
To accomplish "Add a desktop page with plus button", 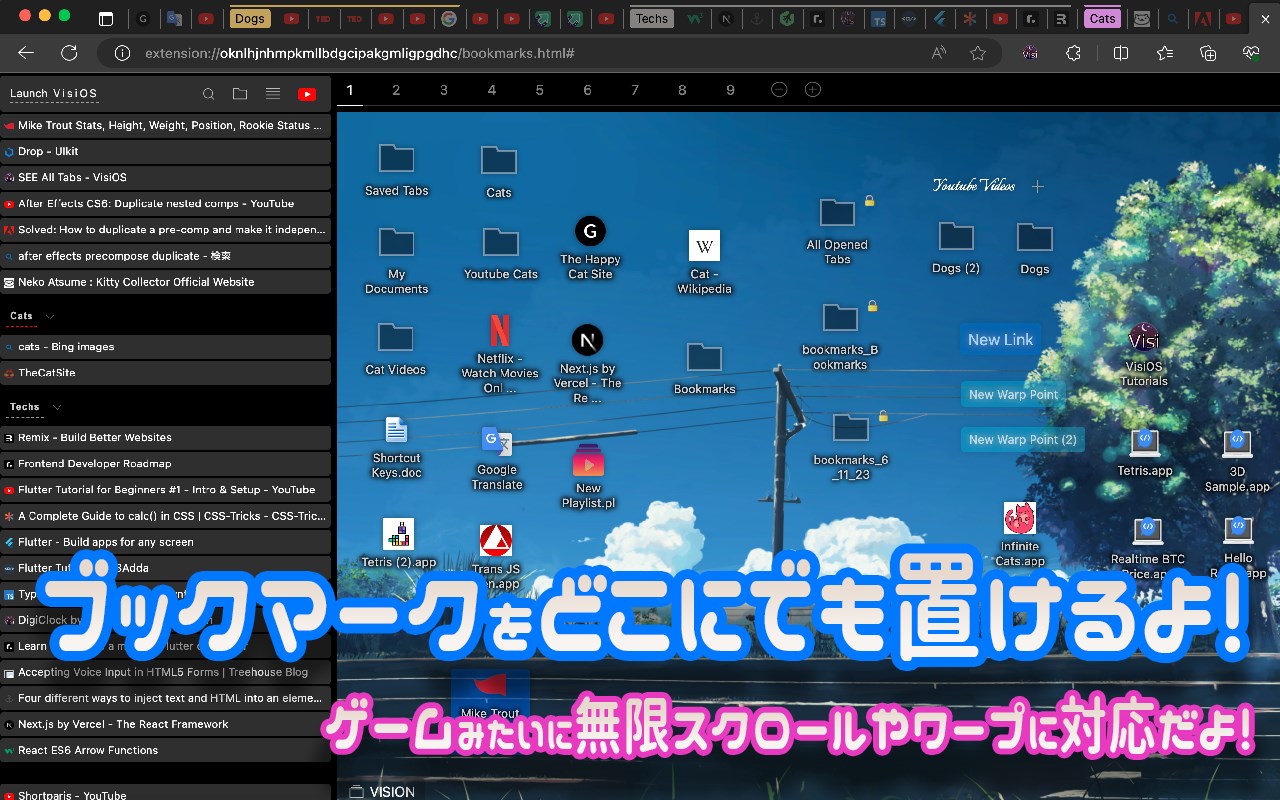I will pyautogui.click(x=813, y=90).
